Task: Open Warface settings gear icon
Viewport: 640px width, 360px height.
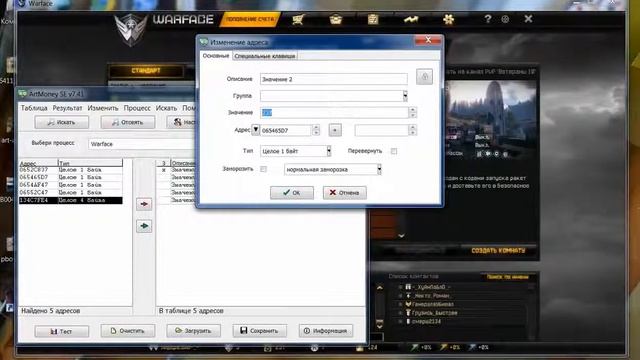Action: (x=505, y=19)
